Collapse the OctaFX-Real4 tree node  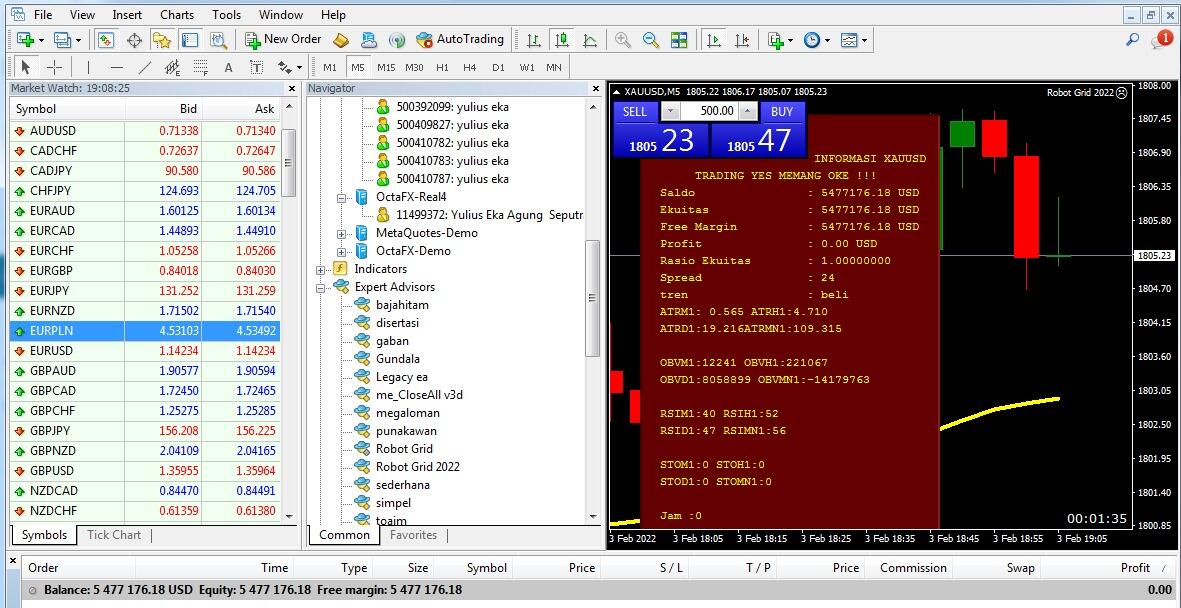341,197
